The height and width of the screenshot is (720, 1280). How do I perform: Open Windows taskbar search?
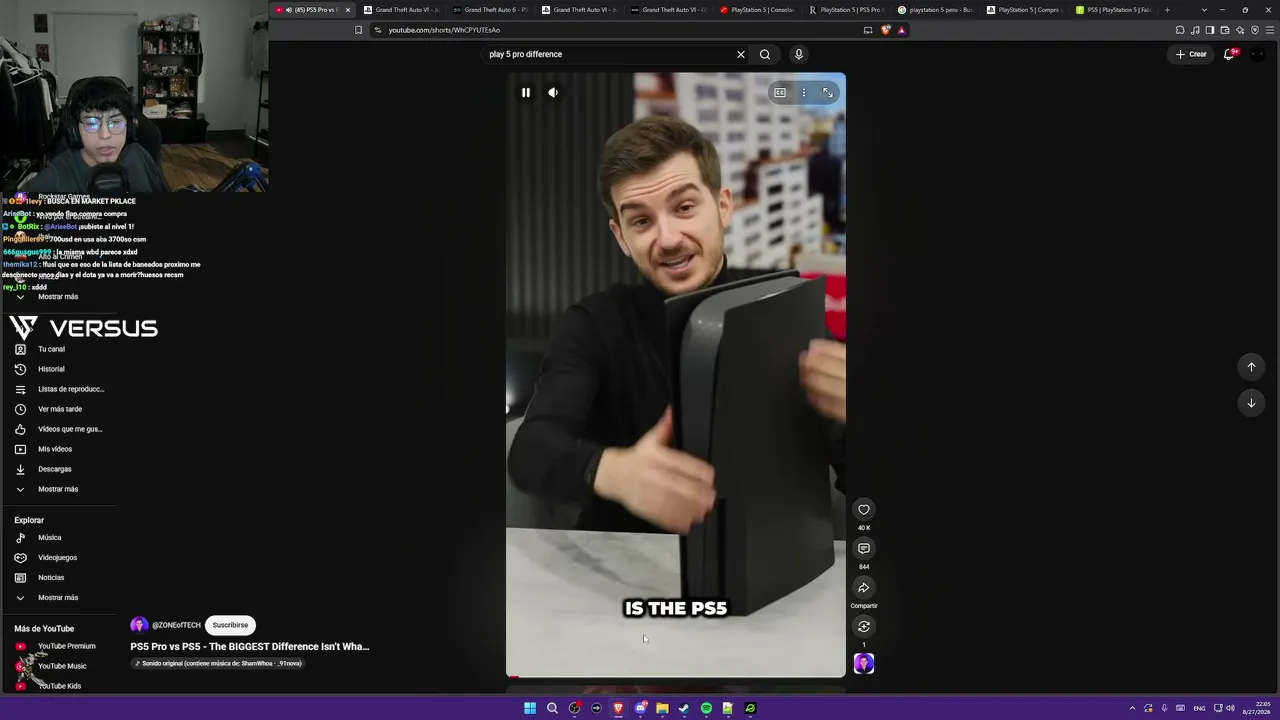coord(552,709)
